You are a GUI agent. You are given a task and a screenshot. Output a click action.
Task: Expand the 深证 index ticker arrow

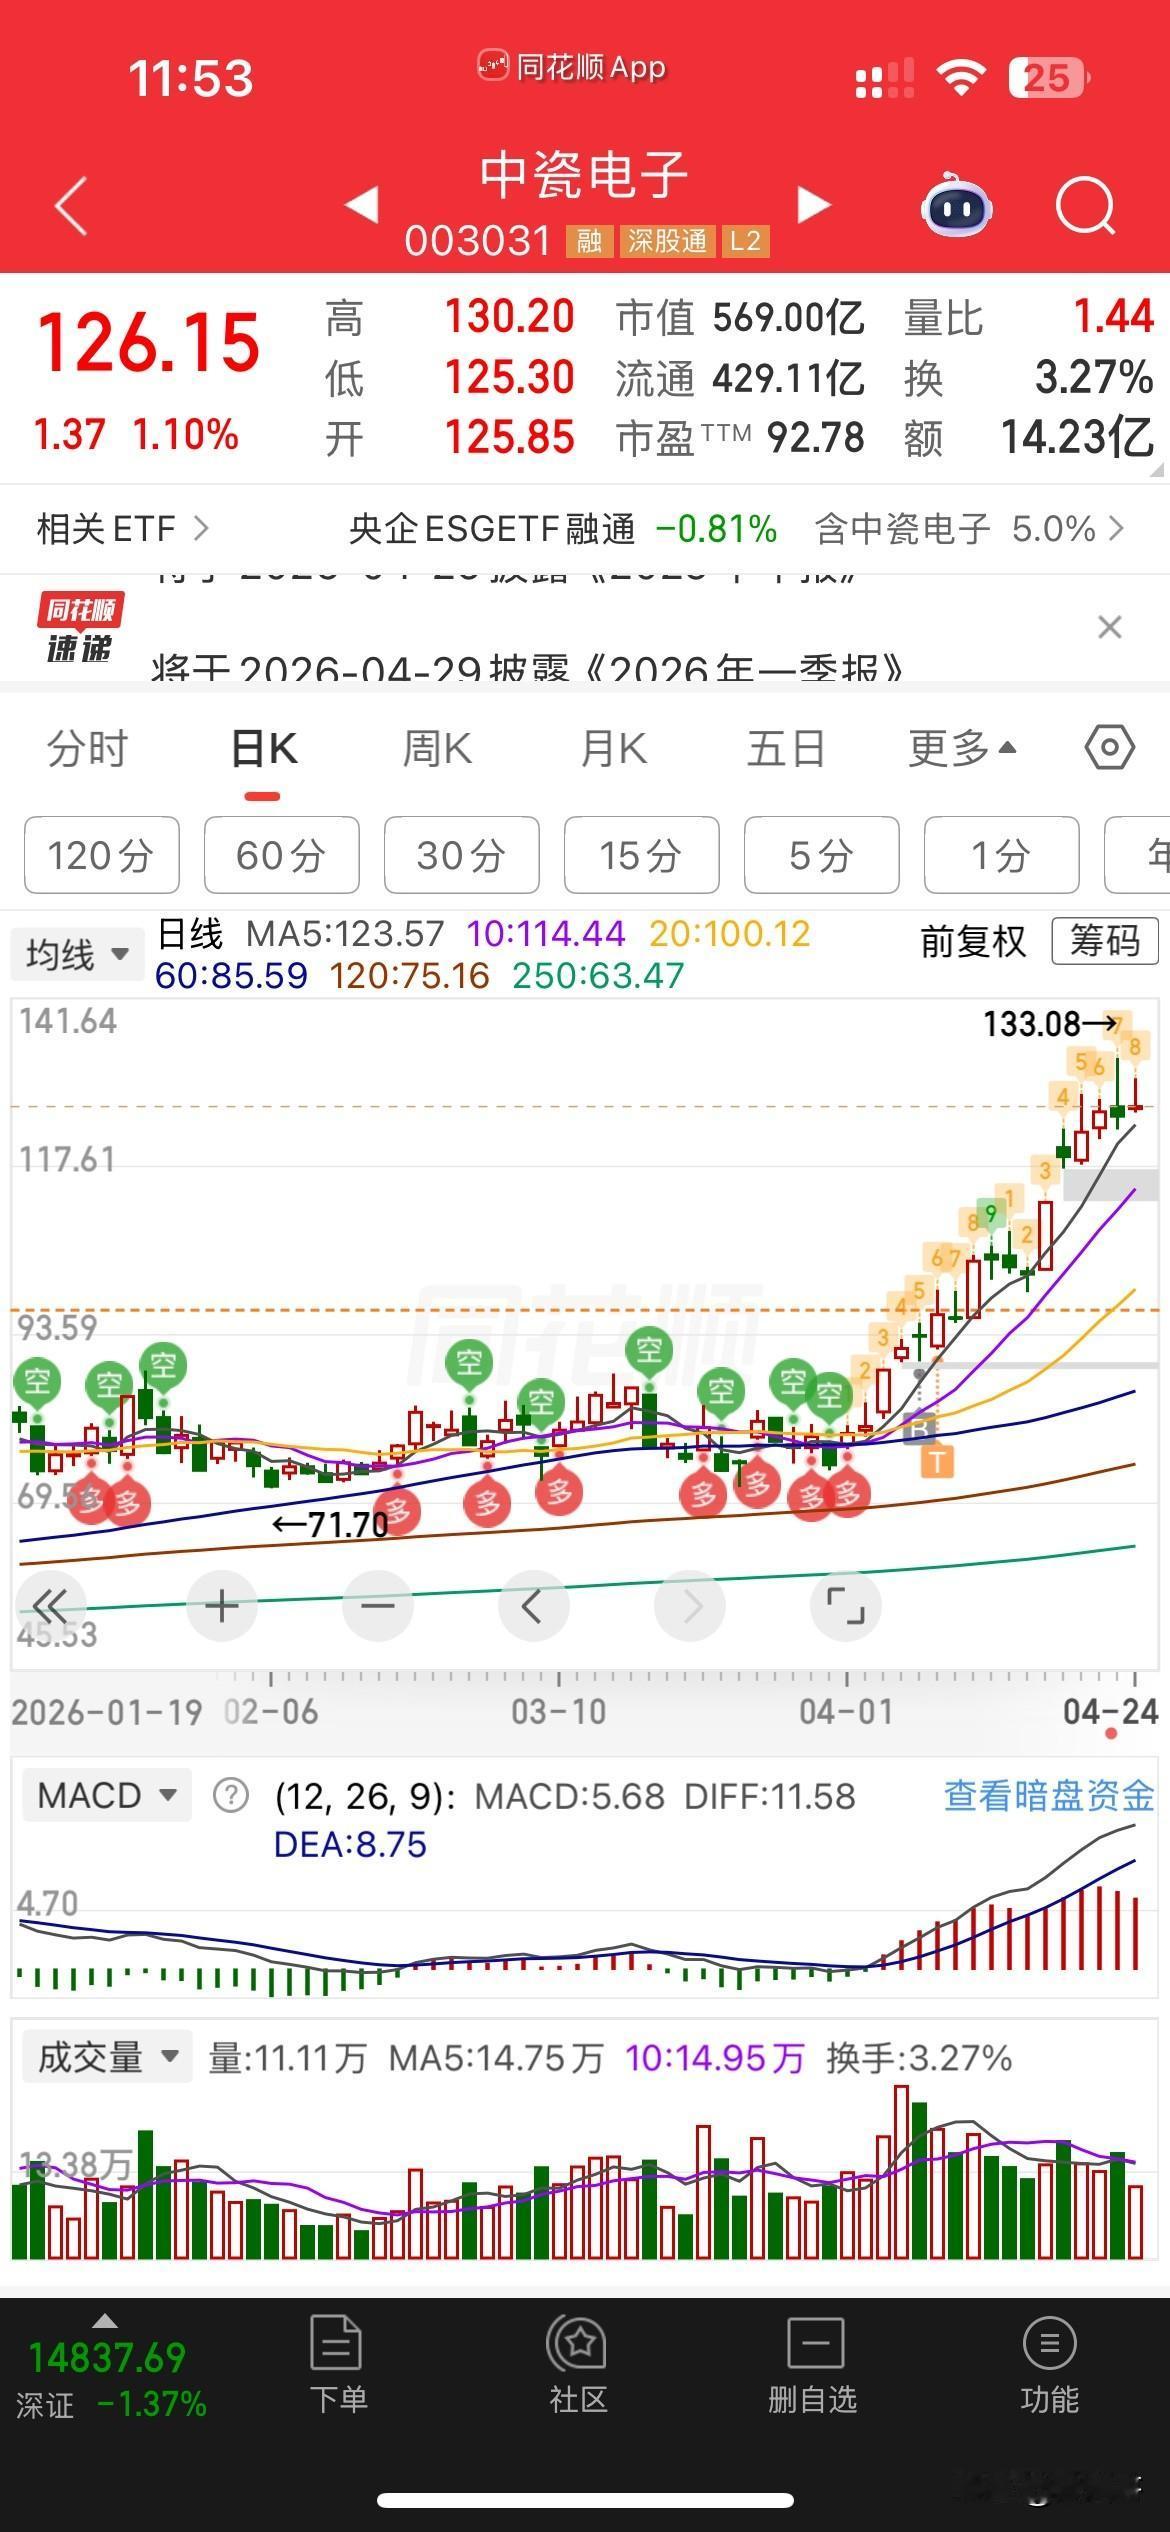[x=104, y=2320]
